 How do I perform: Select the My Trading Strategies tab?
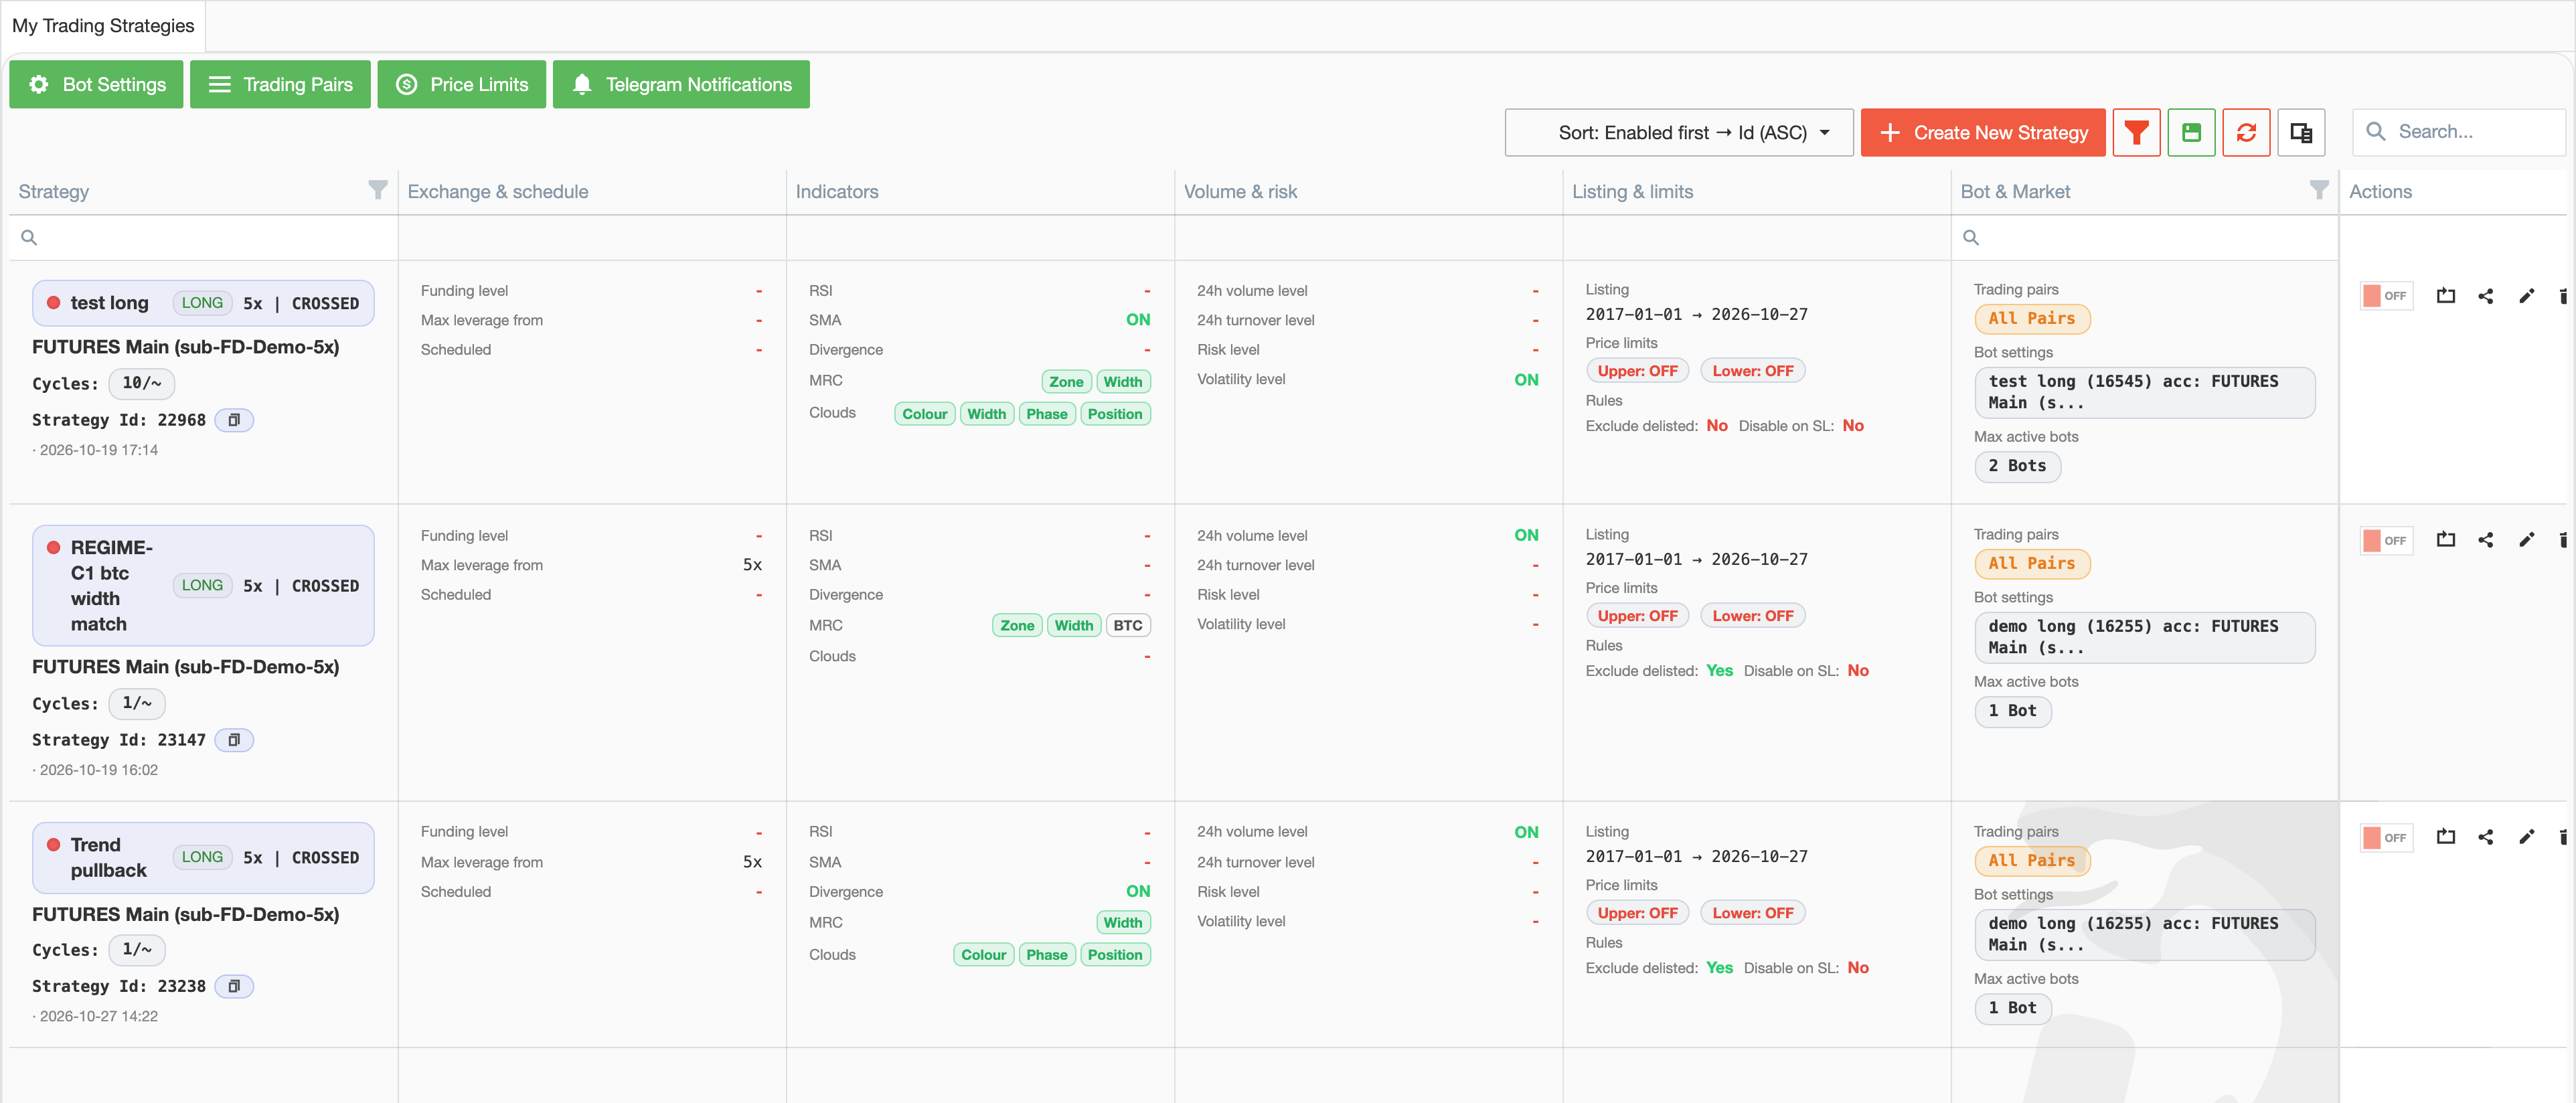coord(103,26)
